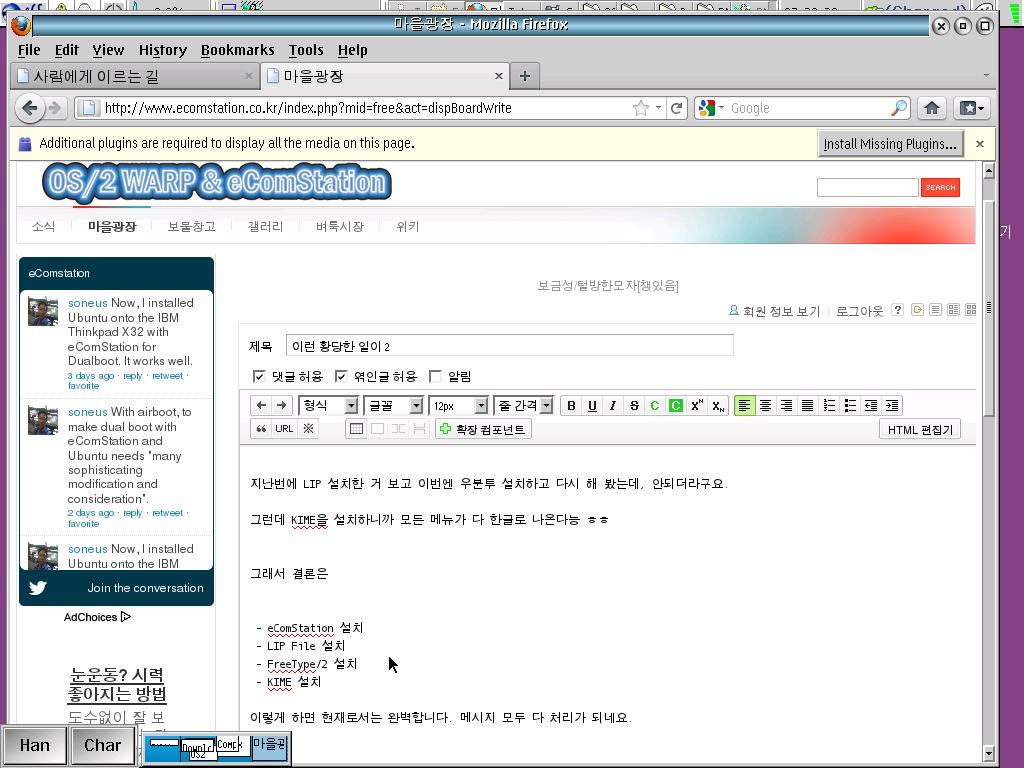Open the File menu
The width and height of the screenshot is (1024, 768).
[29, 50]
